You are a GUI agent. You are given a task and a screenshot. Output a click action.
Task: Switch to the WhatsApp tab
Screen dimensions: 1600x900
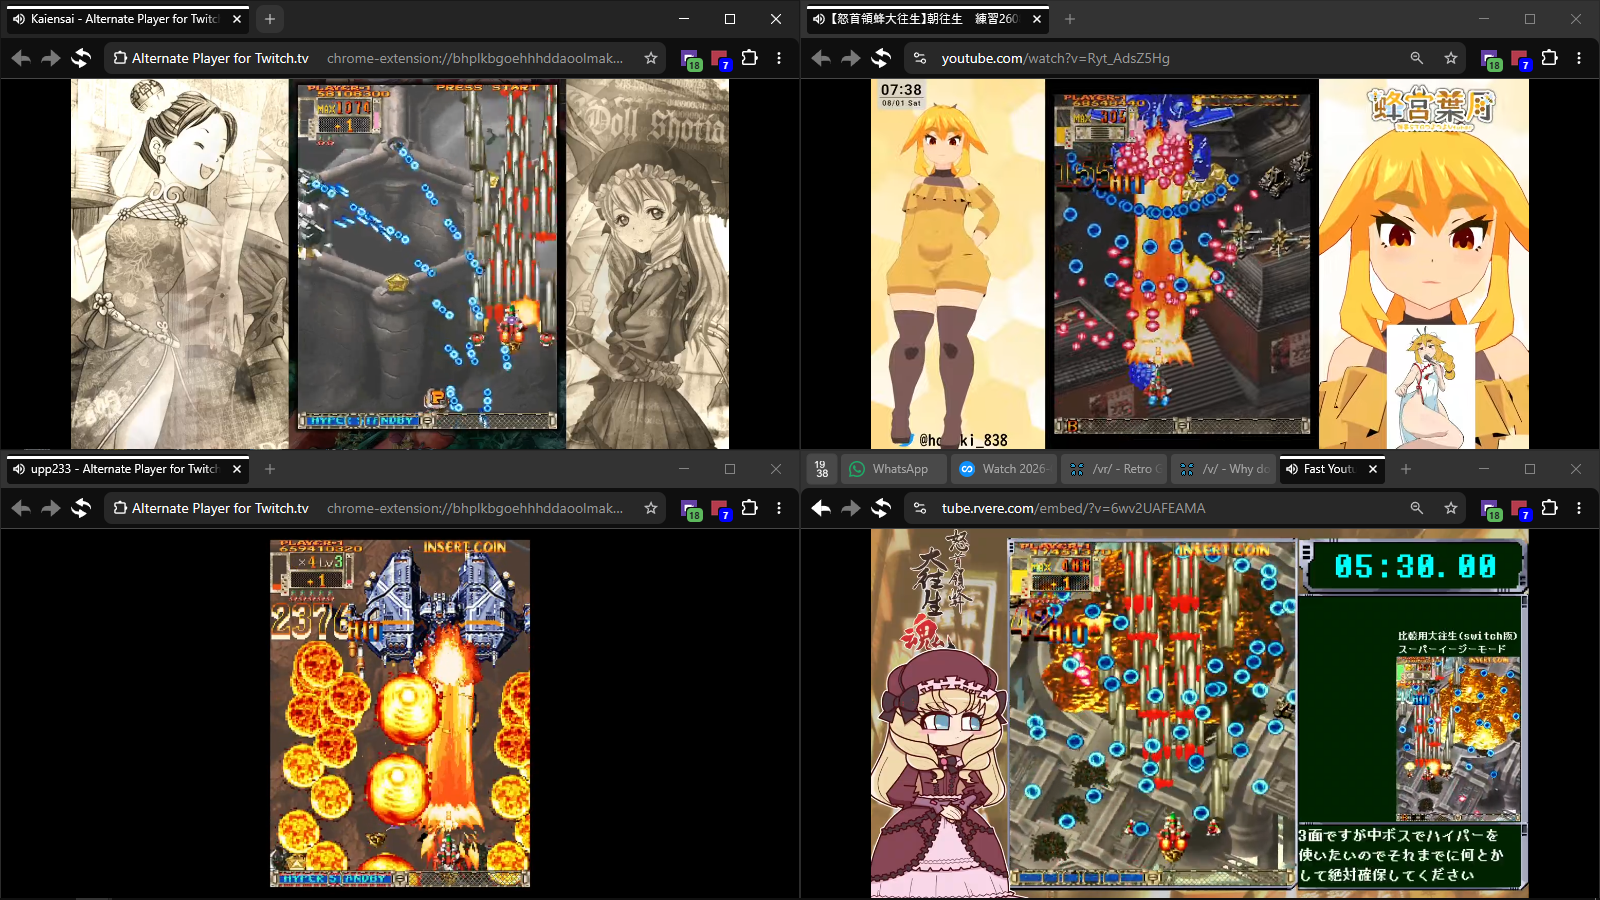pos(893,469)
